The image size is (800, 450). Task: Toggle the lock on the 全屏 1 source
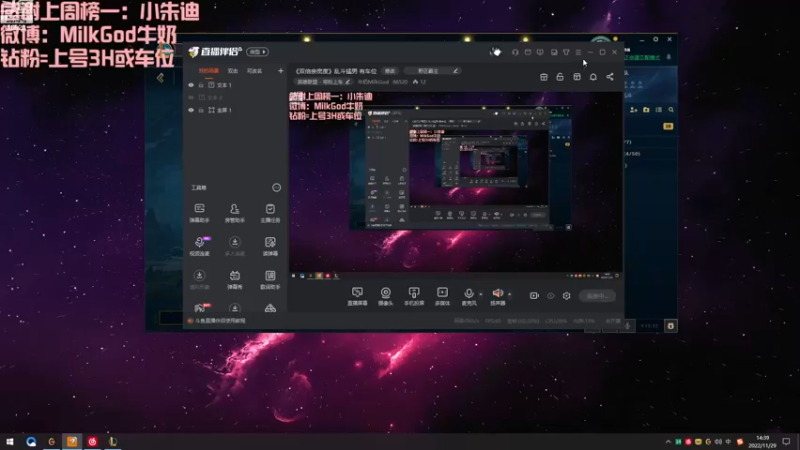201,110
